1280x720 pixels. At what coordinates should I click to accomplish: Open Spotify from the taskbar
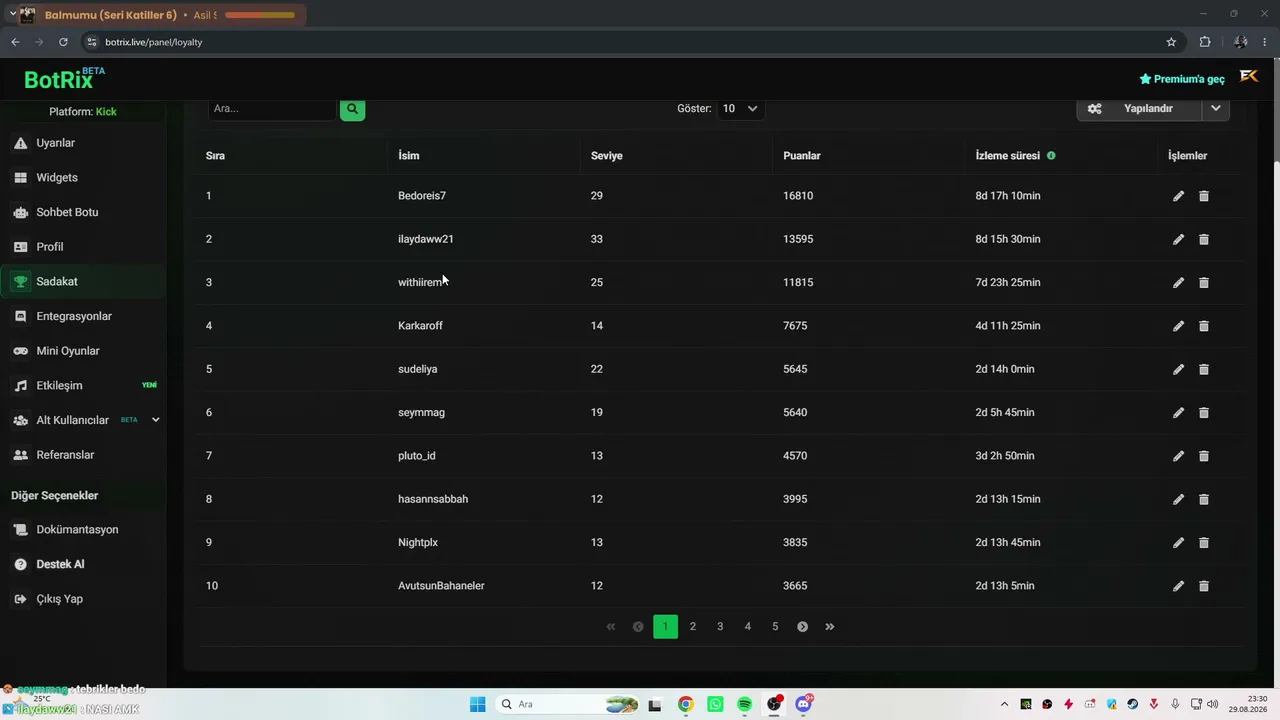745,704
